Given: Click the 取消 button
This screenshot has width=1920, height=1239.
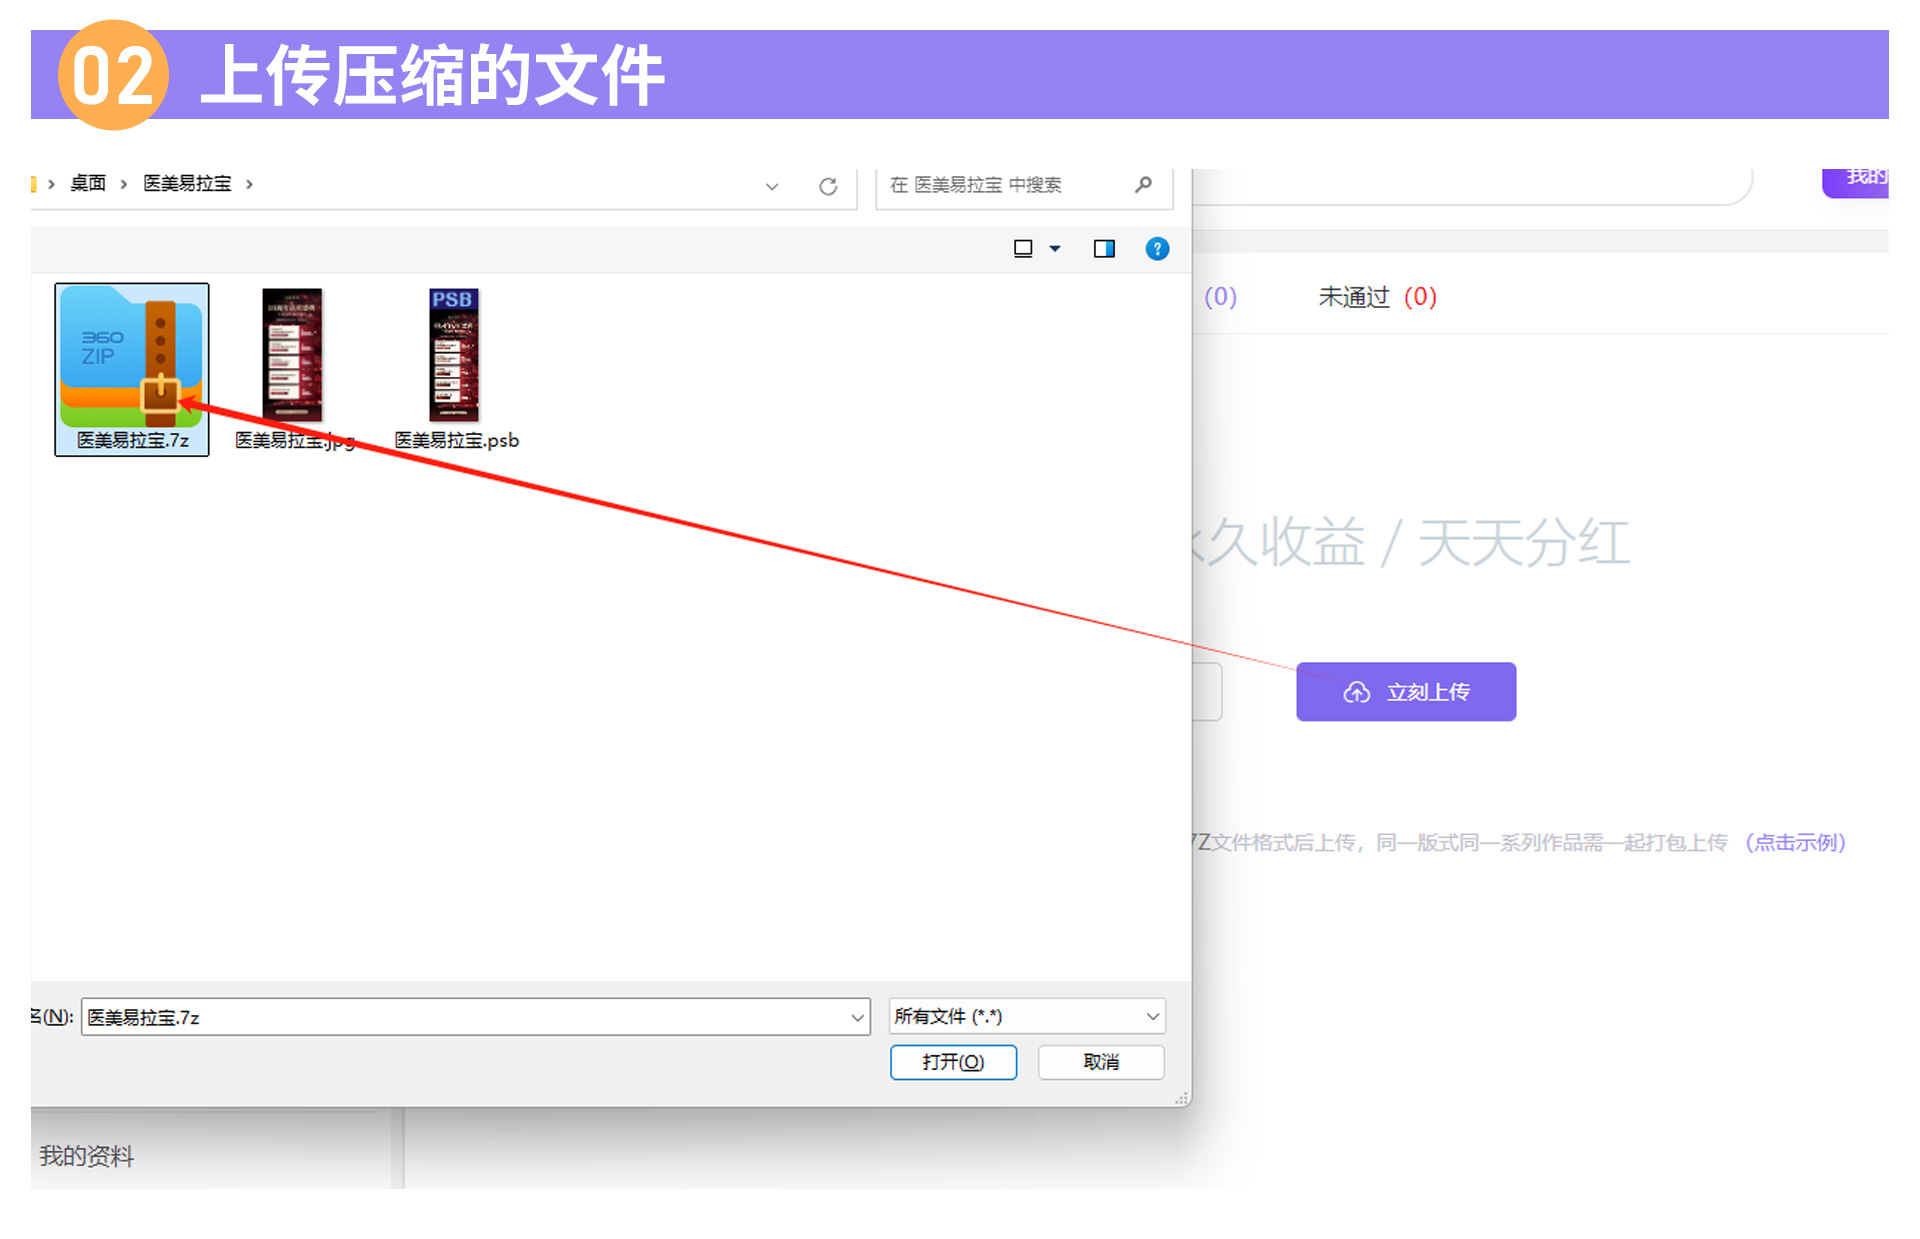Looking at the screenshot, I should (1101, 1062).
